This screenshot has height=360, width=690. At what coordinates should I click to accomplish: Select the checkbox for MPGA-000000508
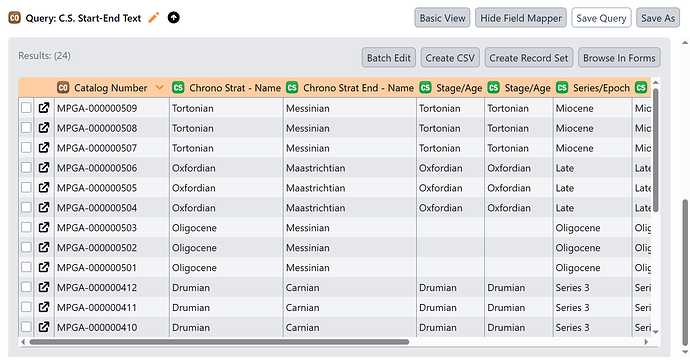[x=26, y=128]
